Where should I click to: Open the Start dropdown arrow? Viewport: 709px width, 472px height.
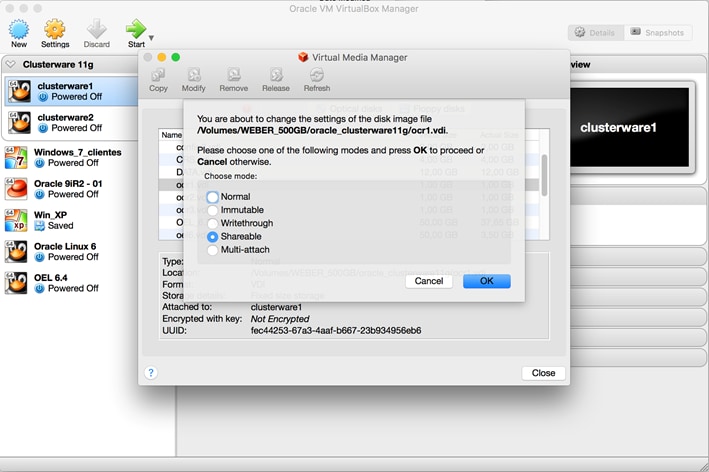click(x=151, y=38)
